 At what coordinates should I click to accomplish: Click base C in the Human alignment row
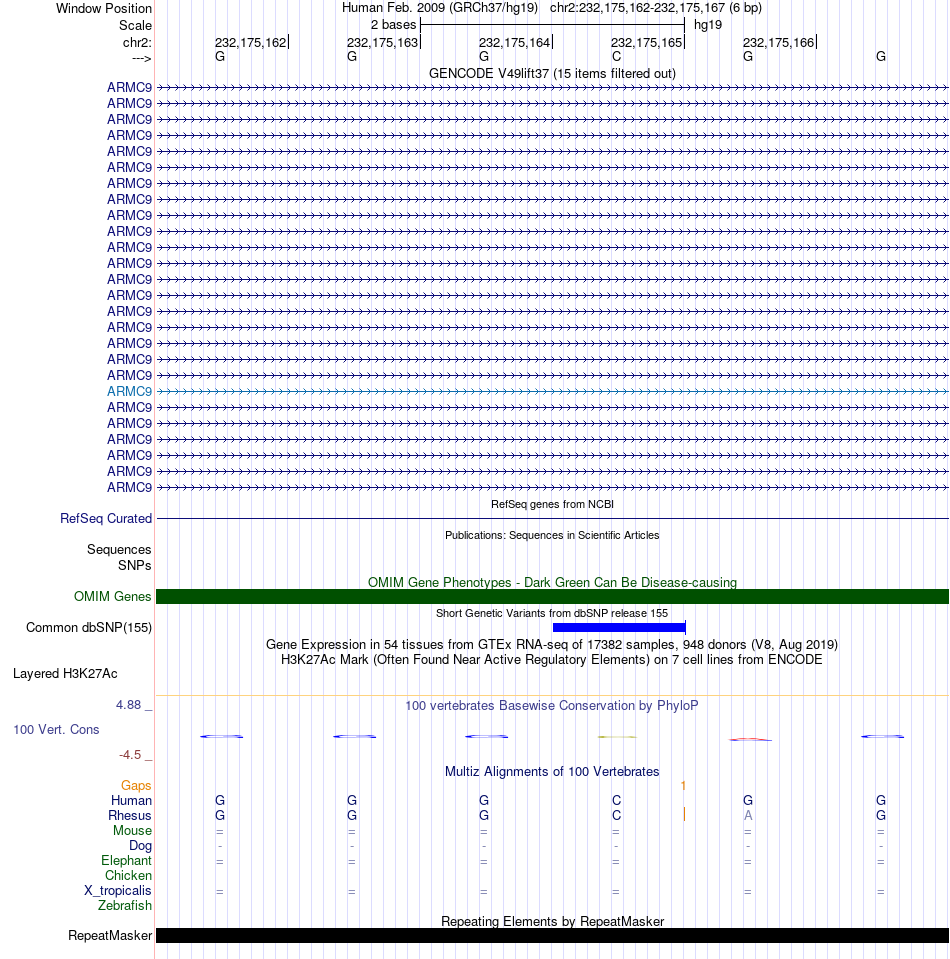coord(616,800)
